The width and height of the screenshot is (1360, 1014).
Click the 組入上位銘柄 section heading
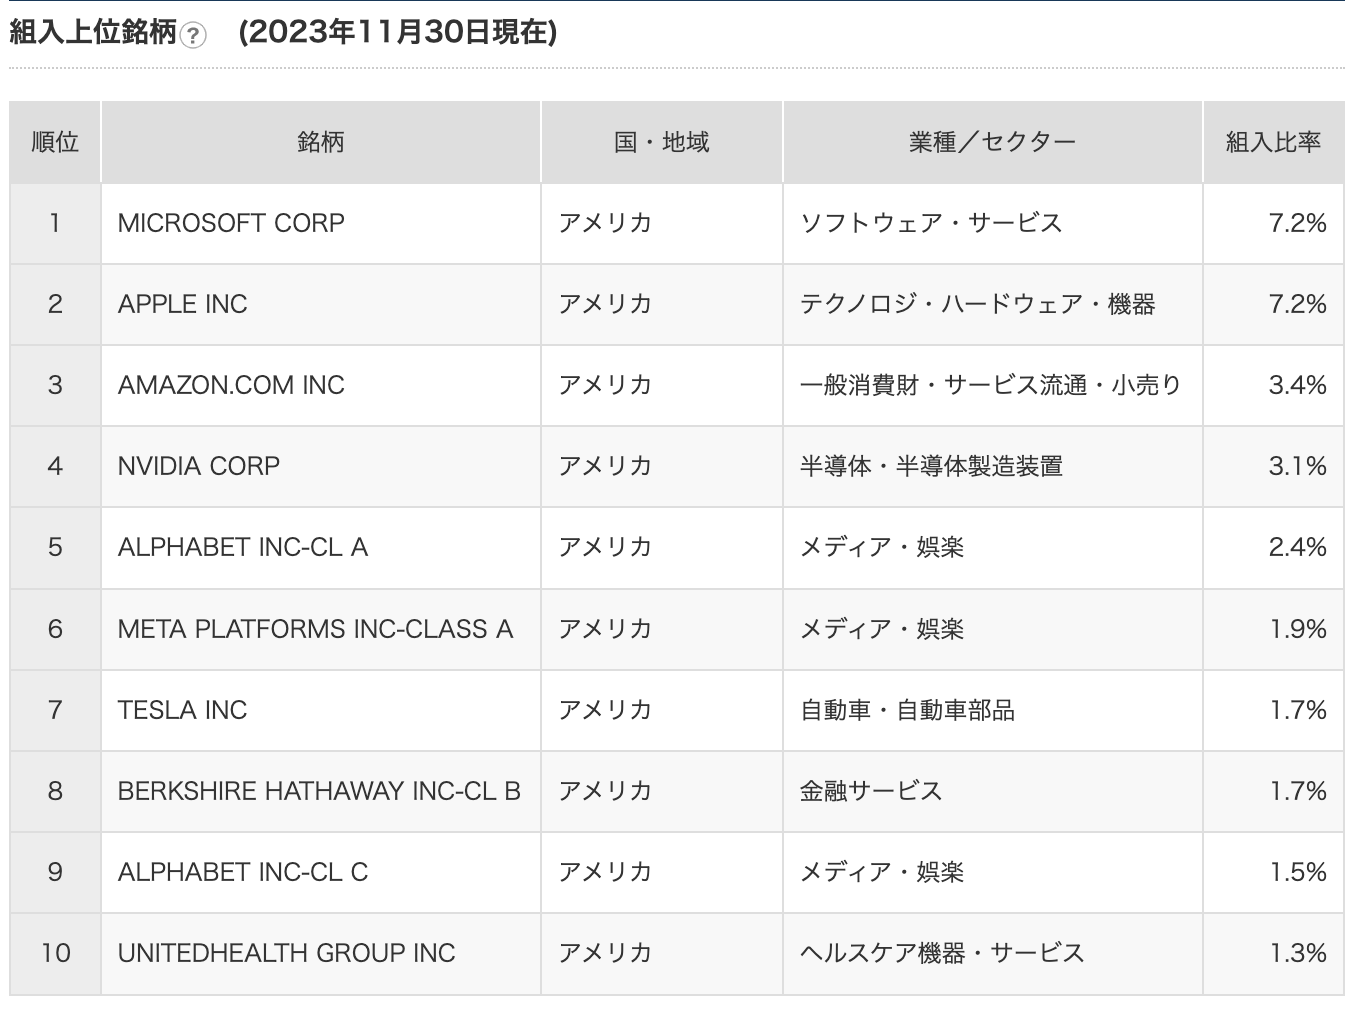pos(93,33)
